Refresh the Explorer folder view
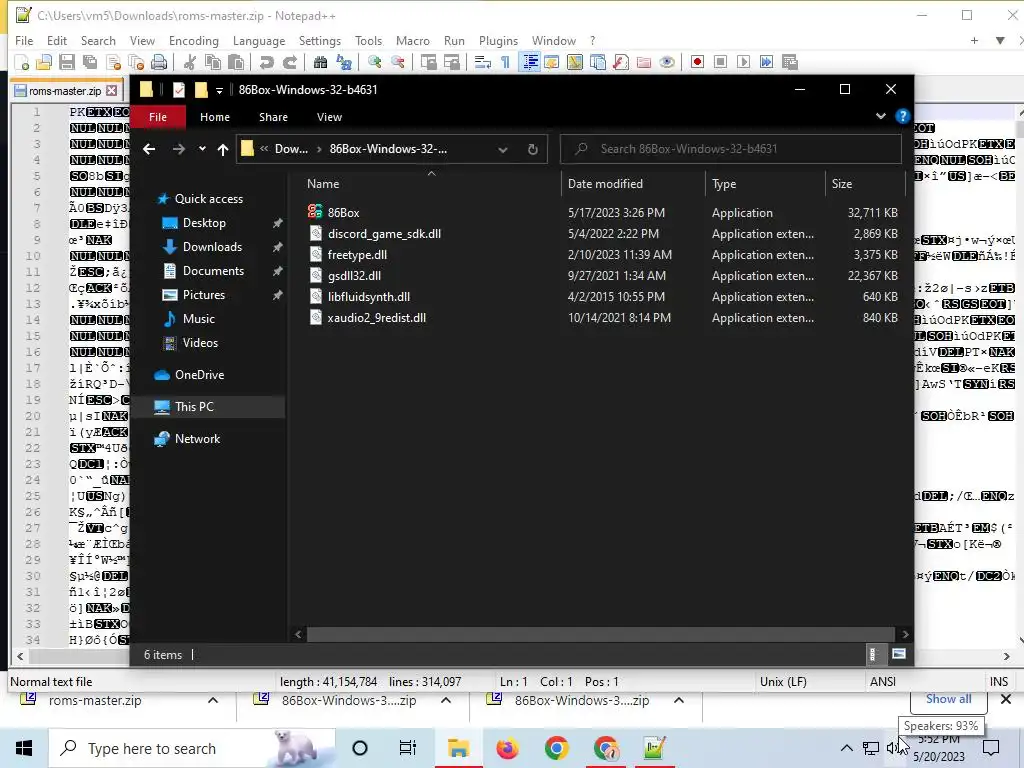The image size is (1024, 768). coord(532,149)
